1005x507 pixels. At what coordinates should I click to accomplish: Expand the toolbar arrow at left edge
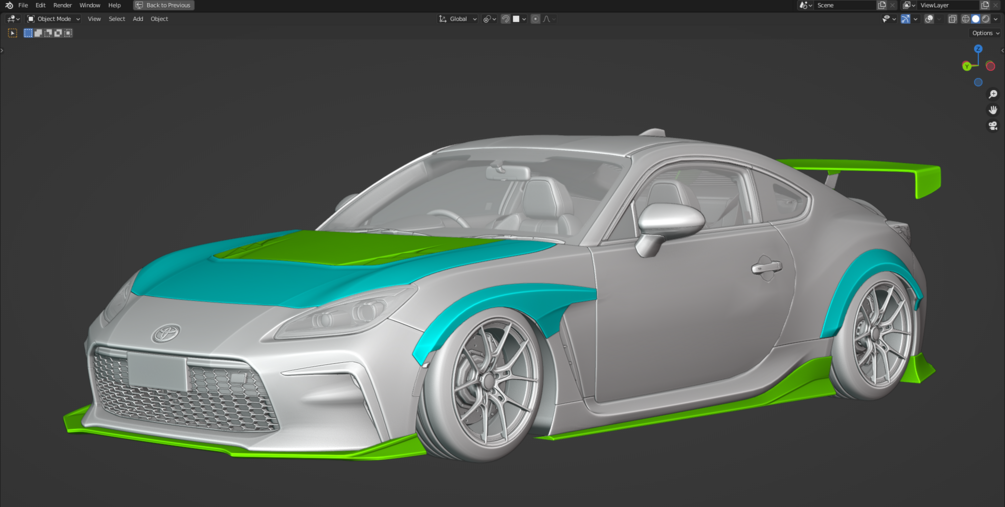[2, 50]
